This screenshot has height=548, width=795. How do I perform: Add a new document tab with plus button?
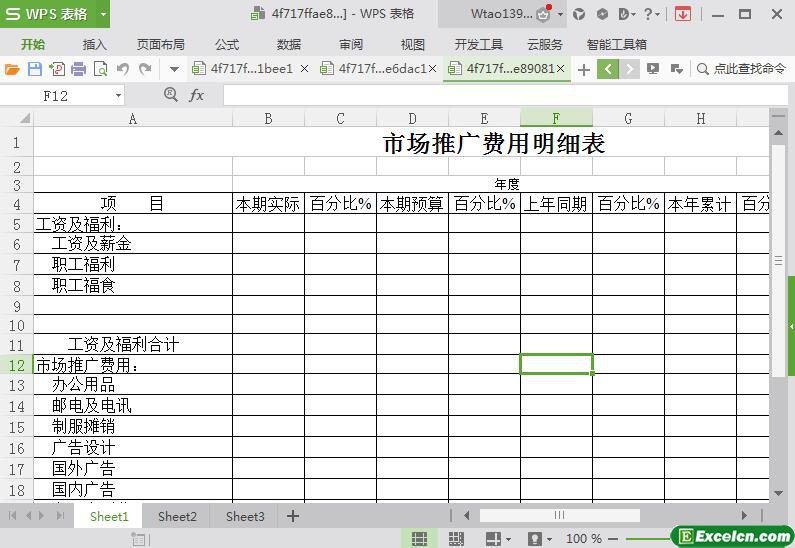584,69
